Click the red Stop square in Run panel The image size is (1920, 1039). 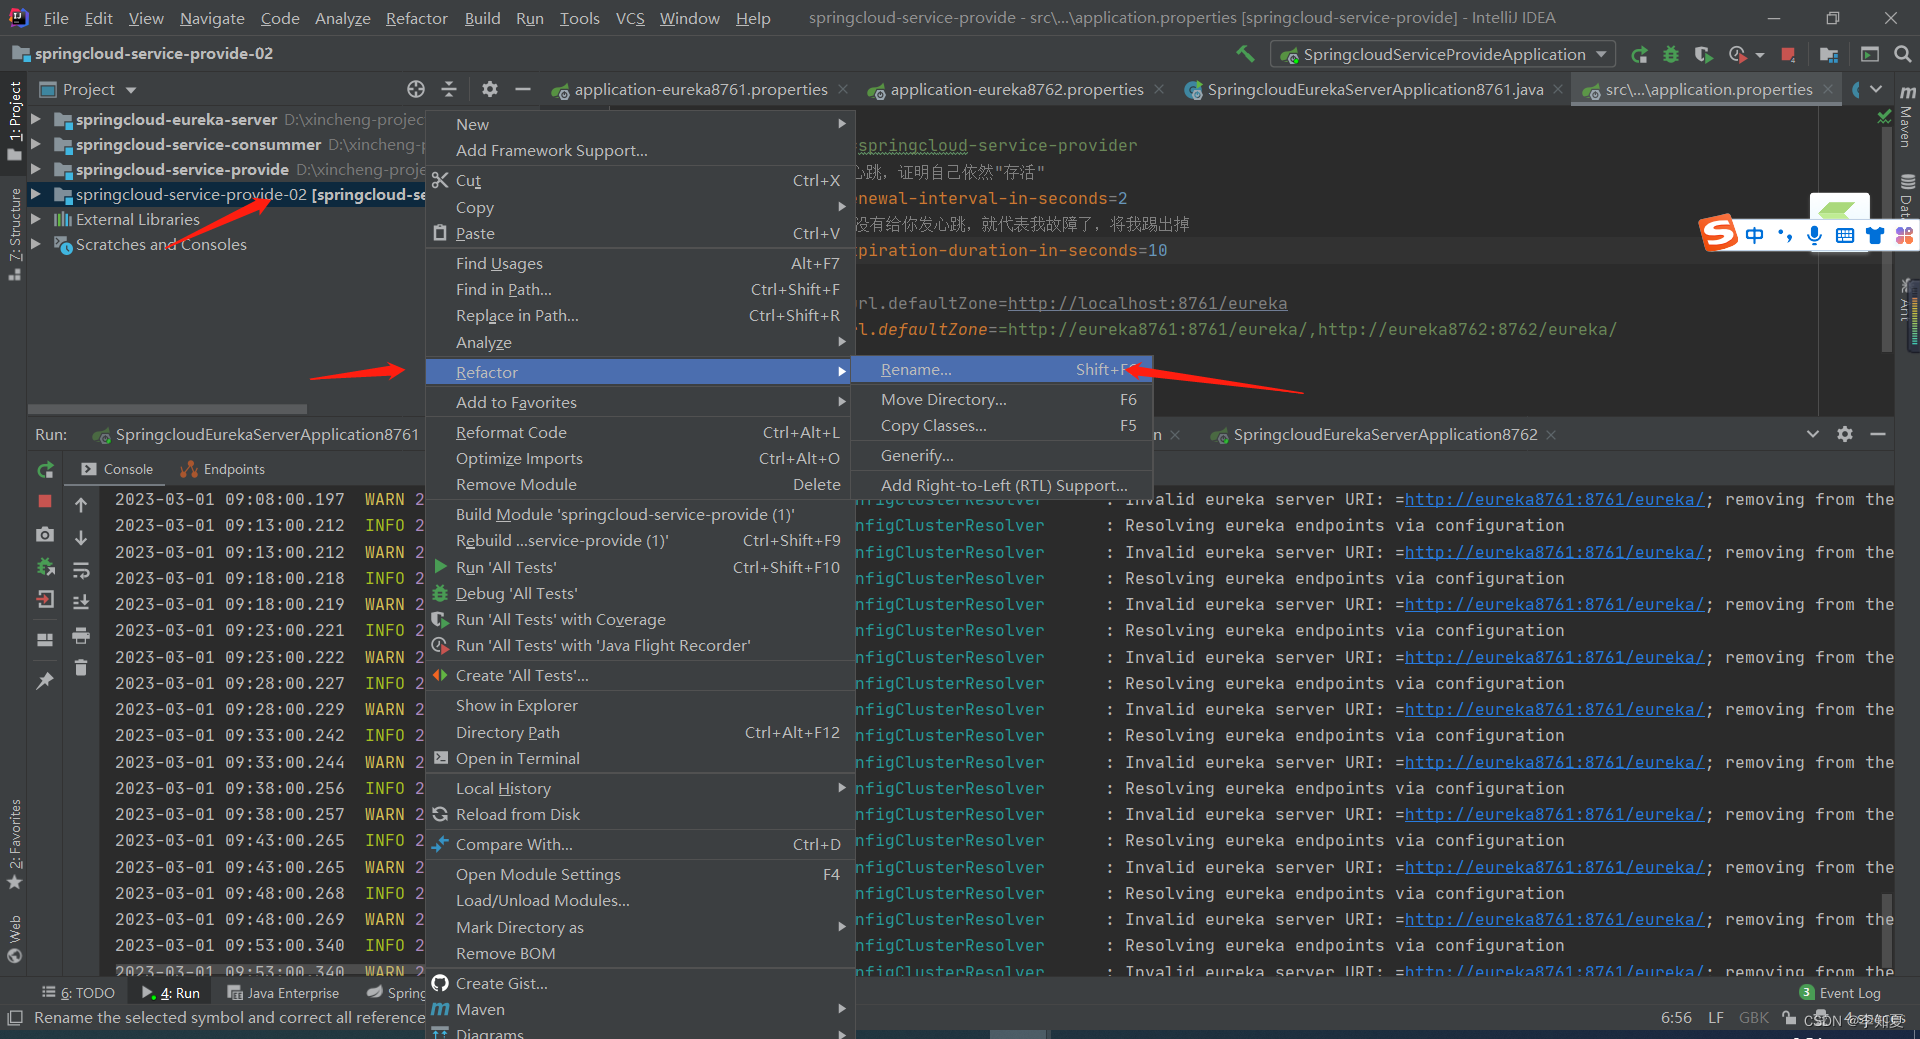[x=45, y=501]
